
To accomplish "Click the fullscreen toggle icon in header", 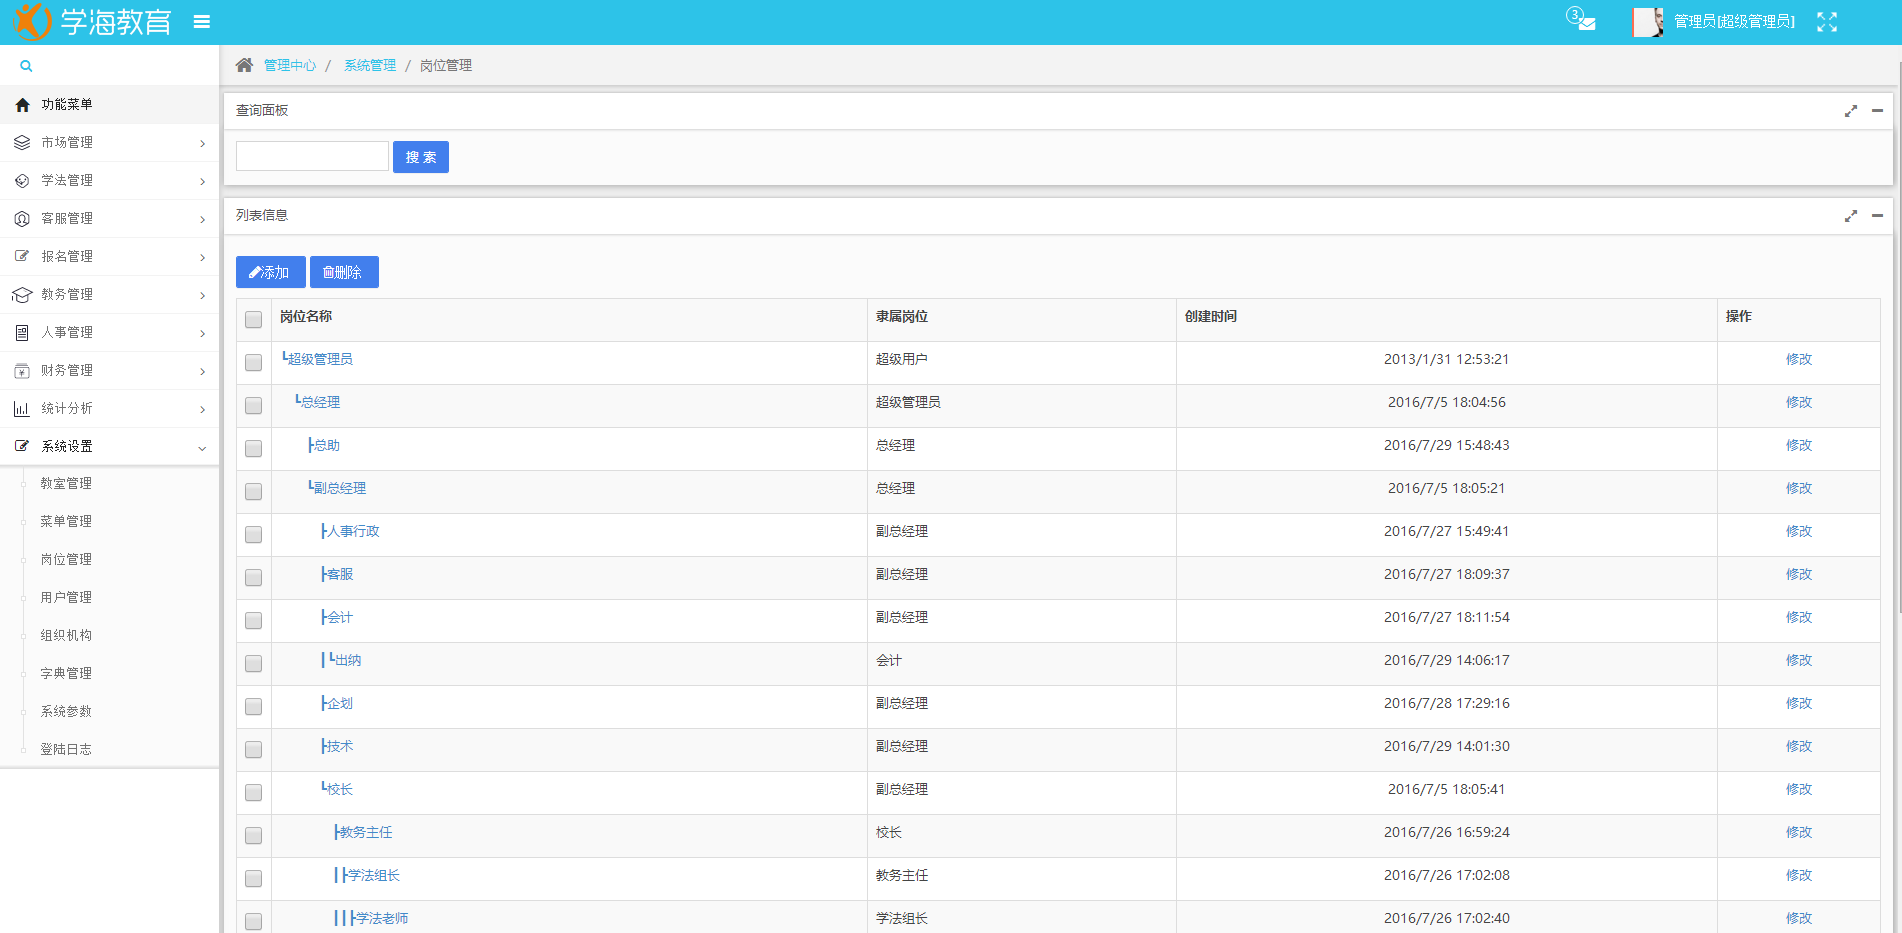I will [x=1827, y=22].
